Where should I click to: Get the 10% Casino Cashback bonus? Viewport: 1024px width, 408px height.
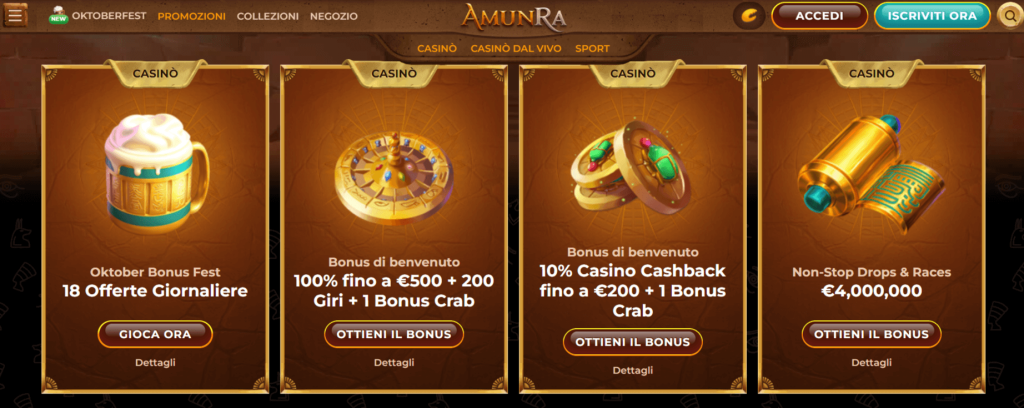click(x=633, y=342)
